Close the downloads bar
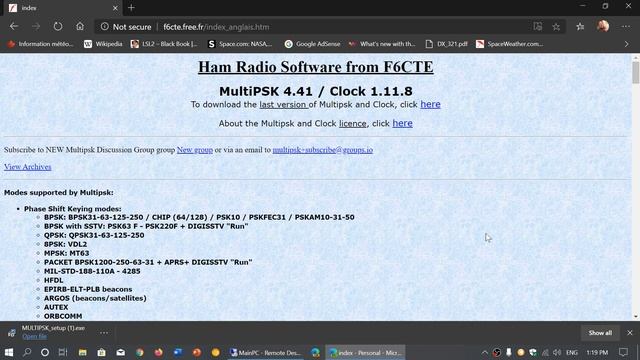640x360 pixels. tap(630, 333)
